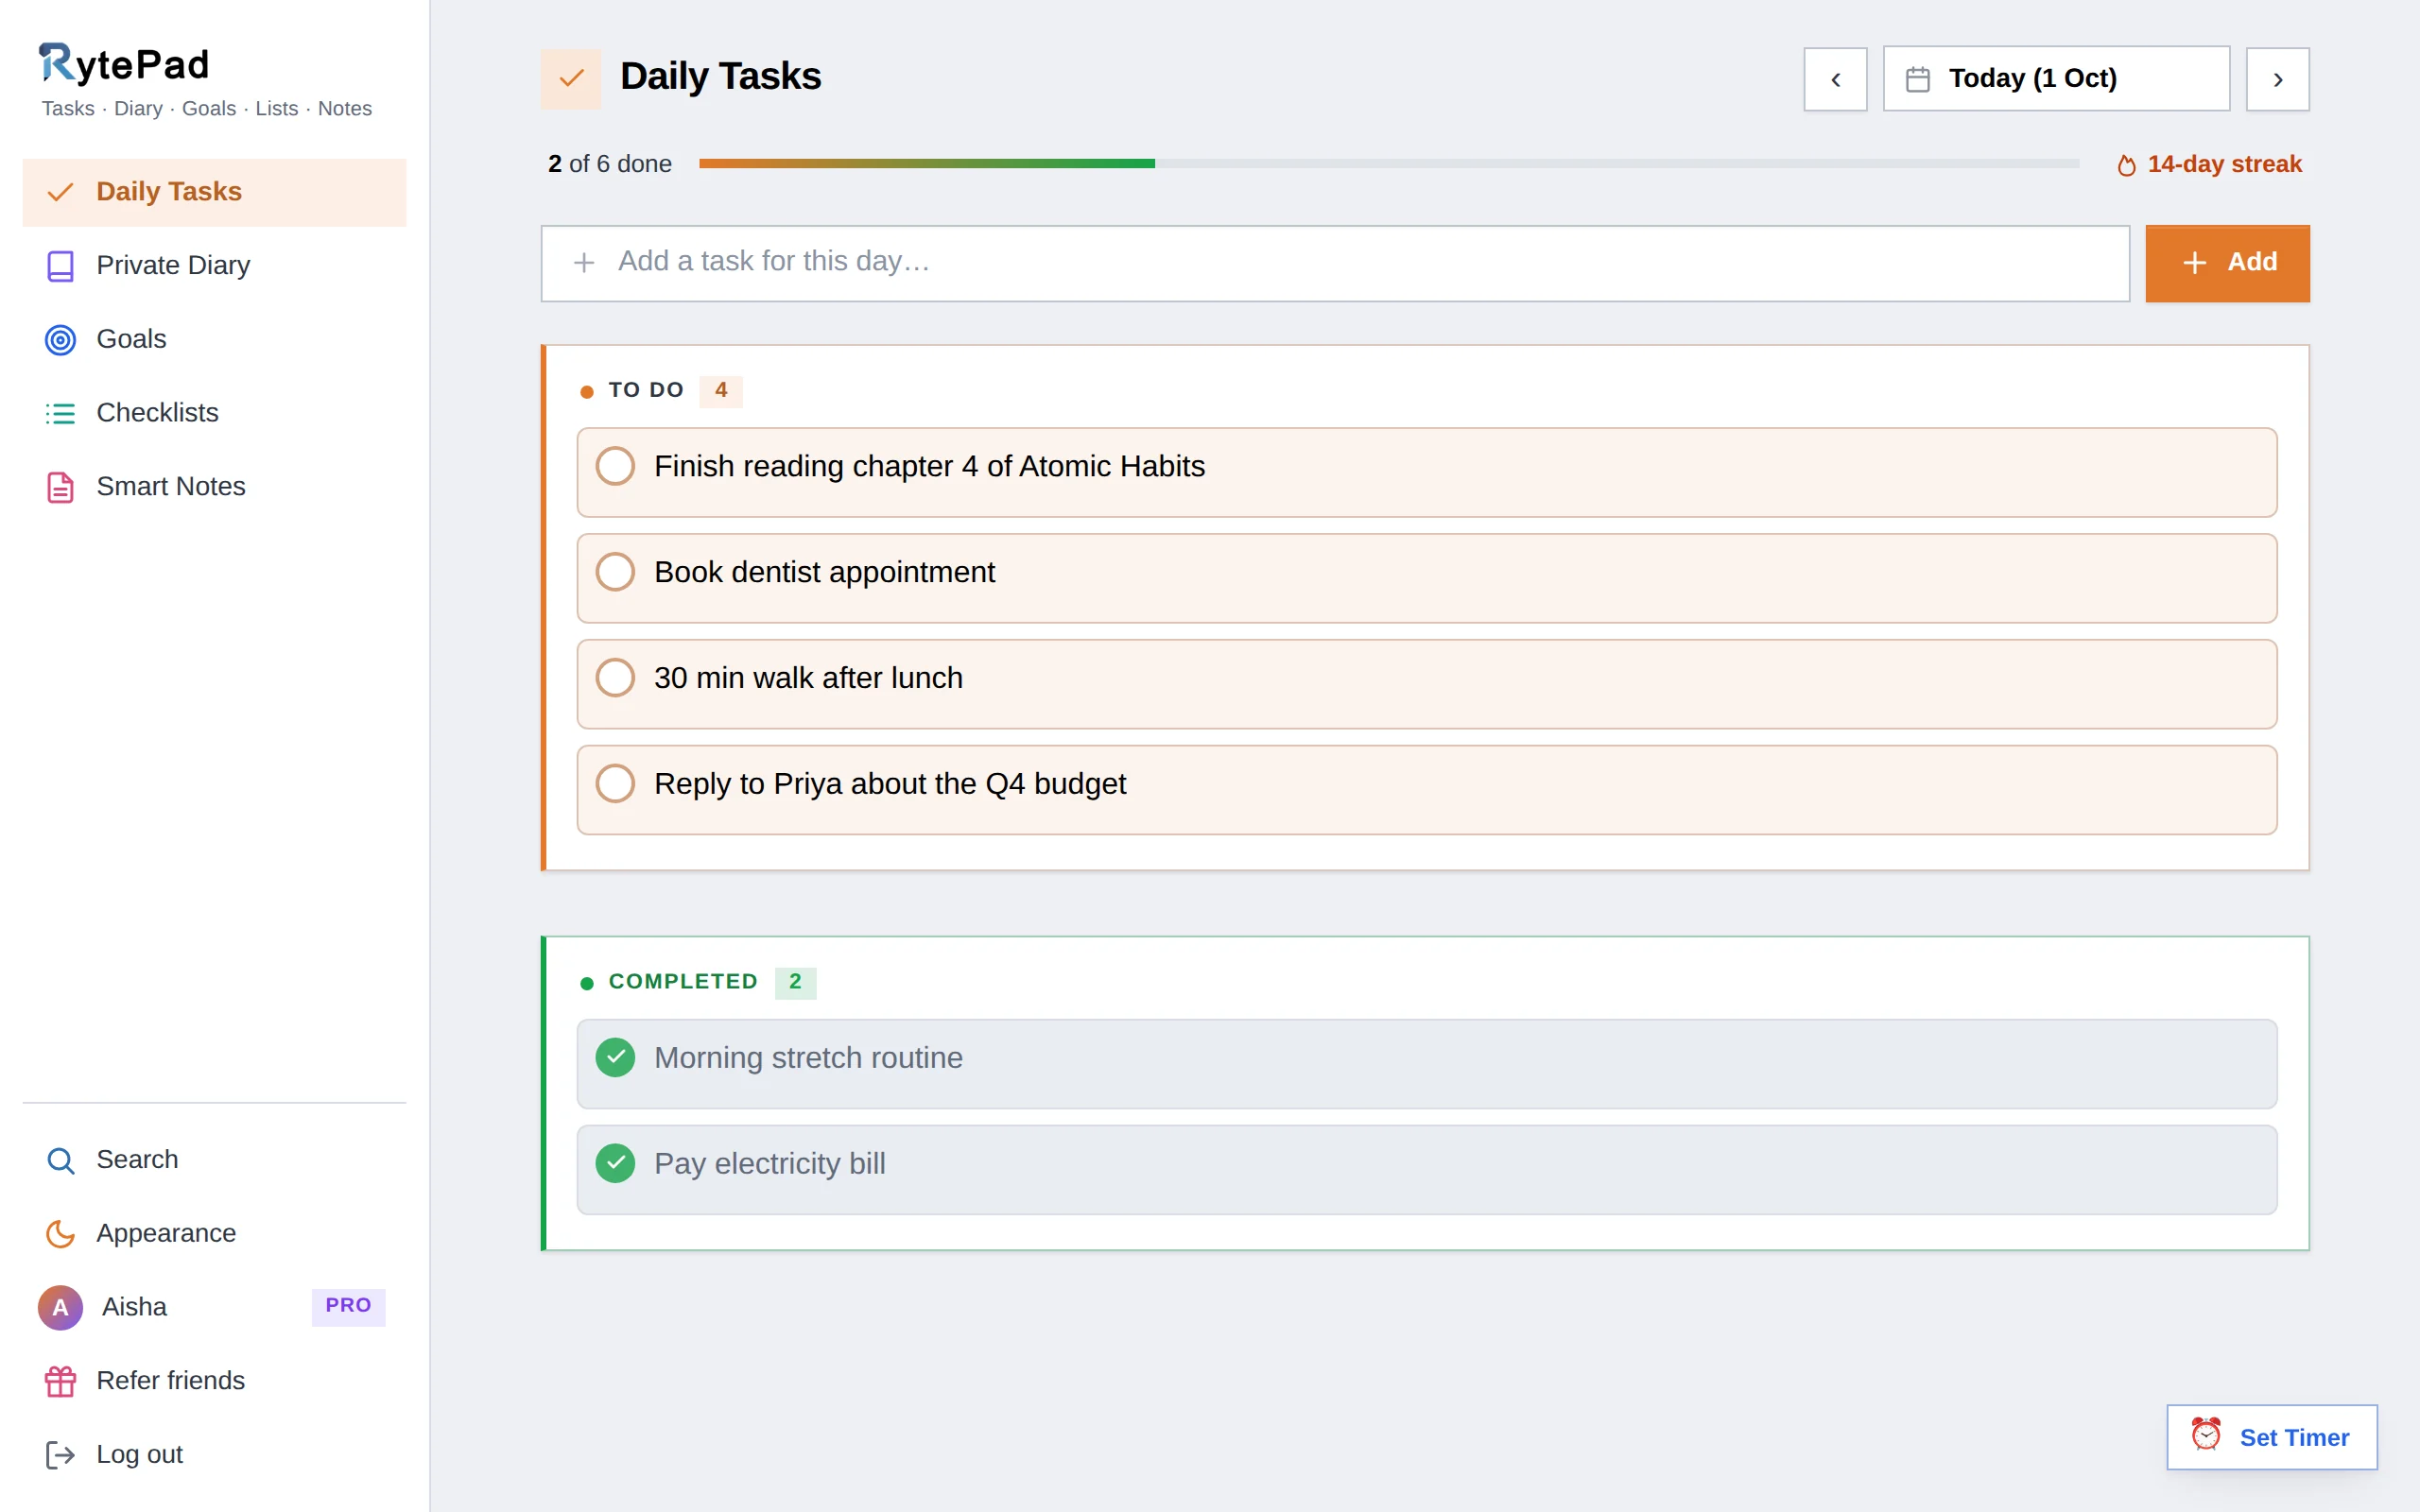Complete the '30 min walk after lunch' task

pyautogui.click(x=615, y=678)
